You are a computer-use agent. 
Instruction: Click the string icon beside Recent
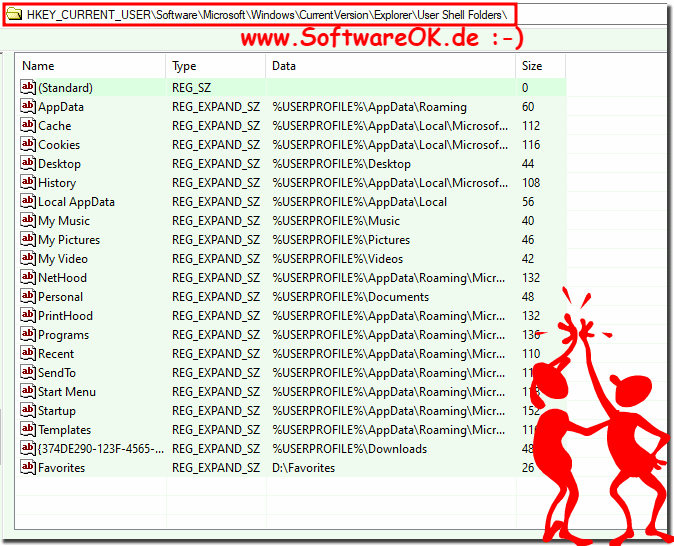28,353
